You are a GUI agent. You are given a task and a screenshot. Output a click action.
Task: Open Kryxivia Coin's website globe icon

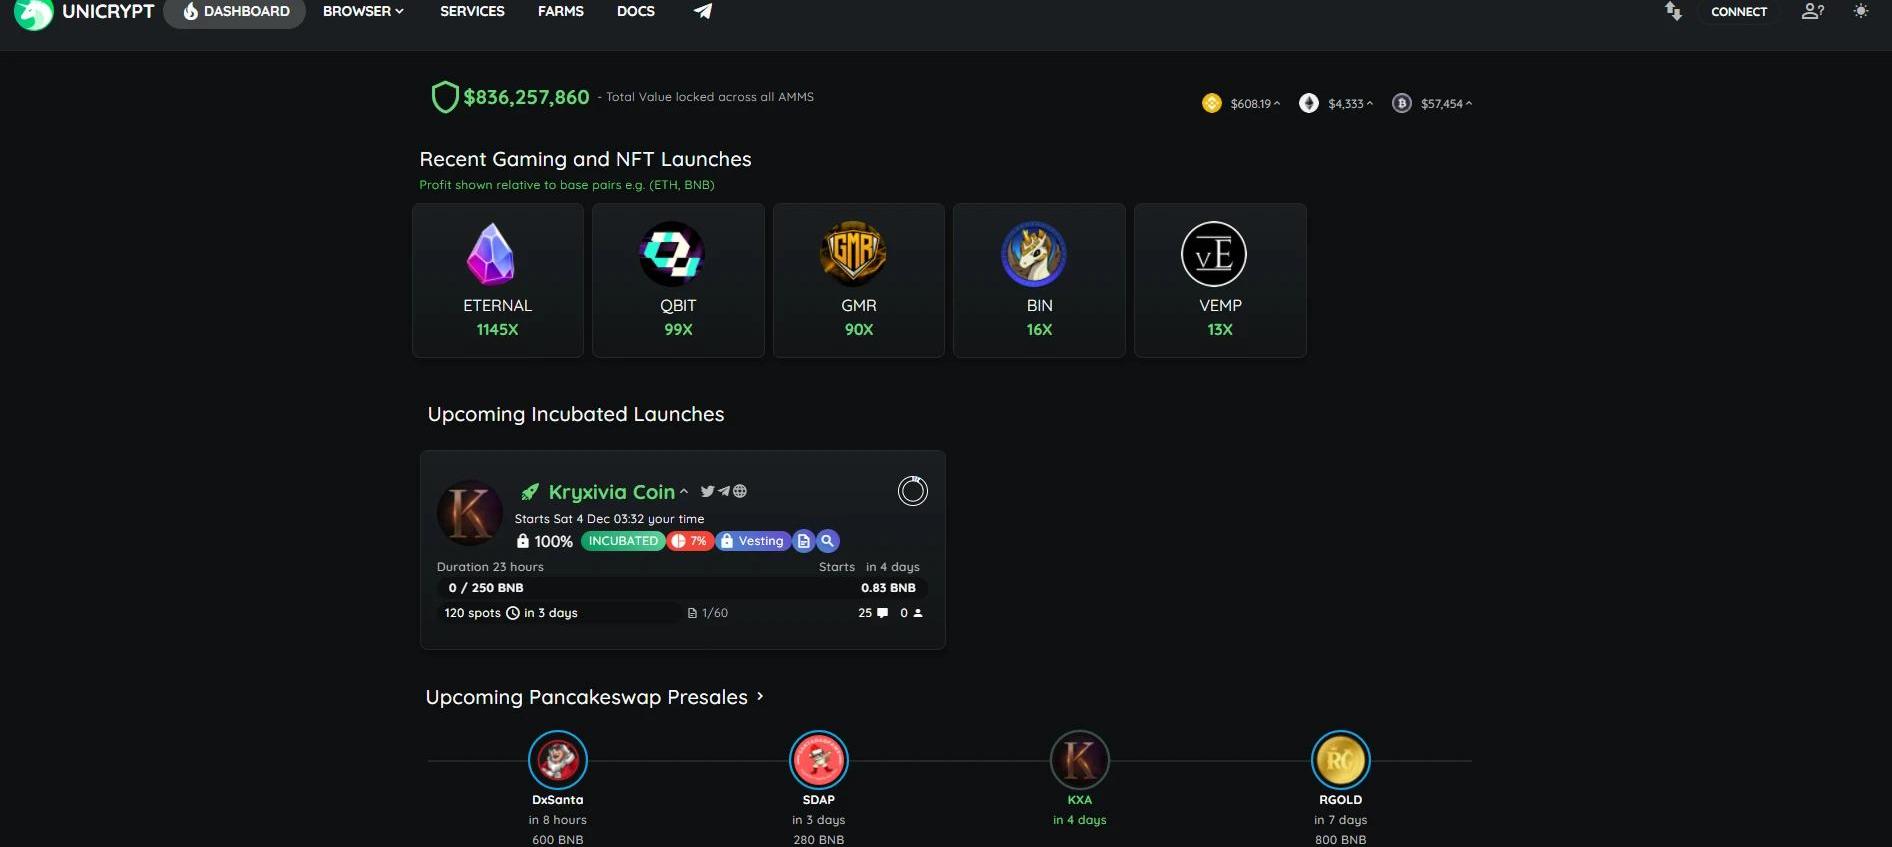point(740,491)
